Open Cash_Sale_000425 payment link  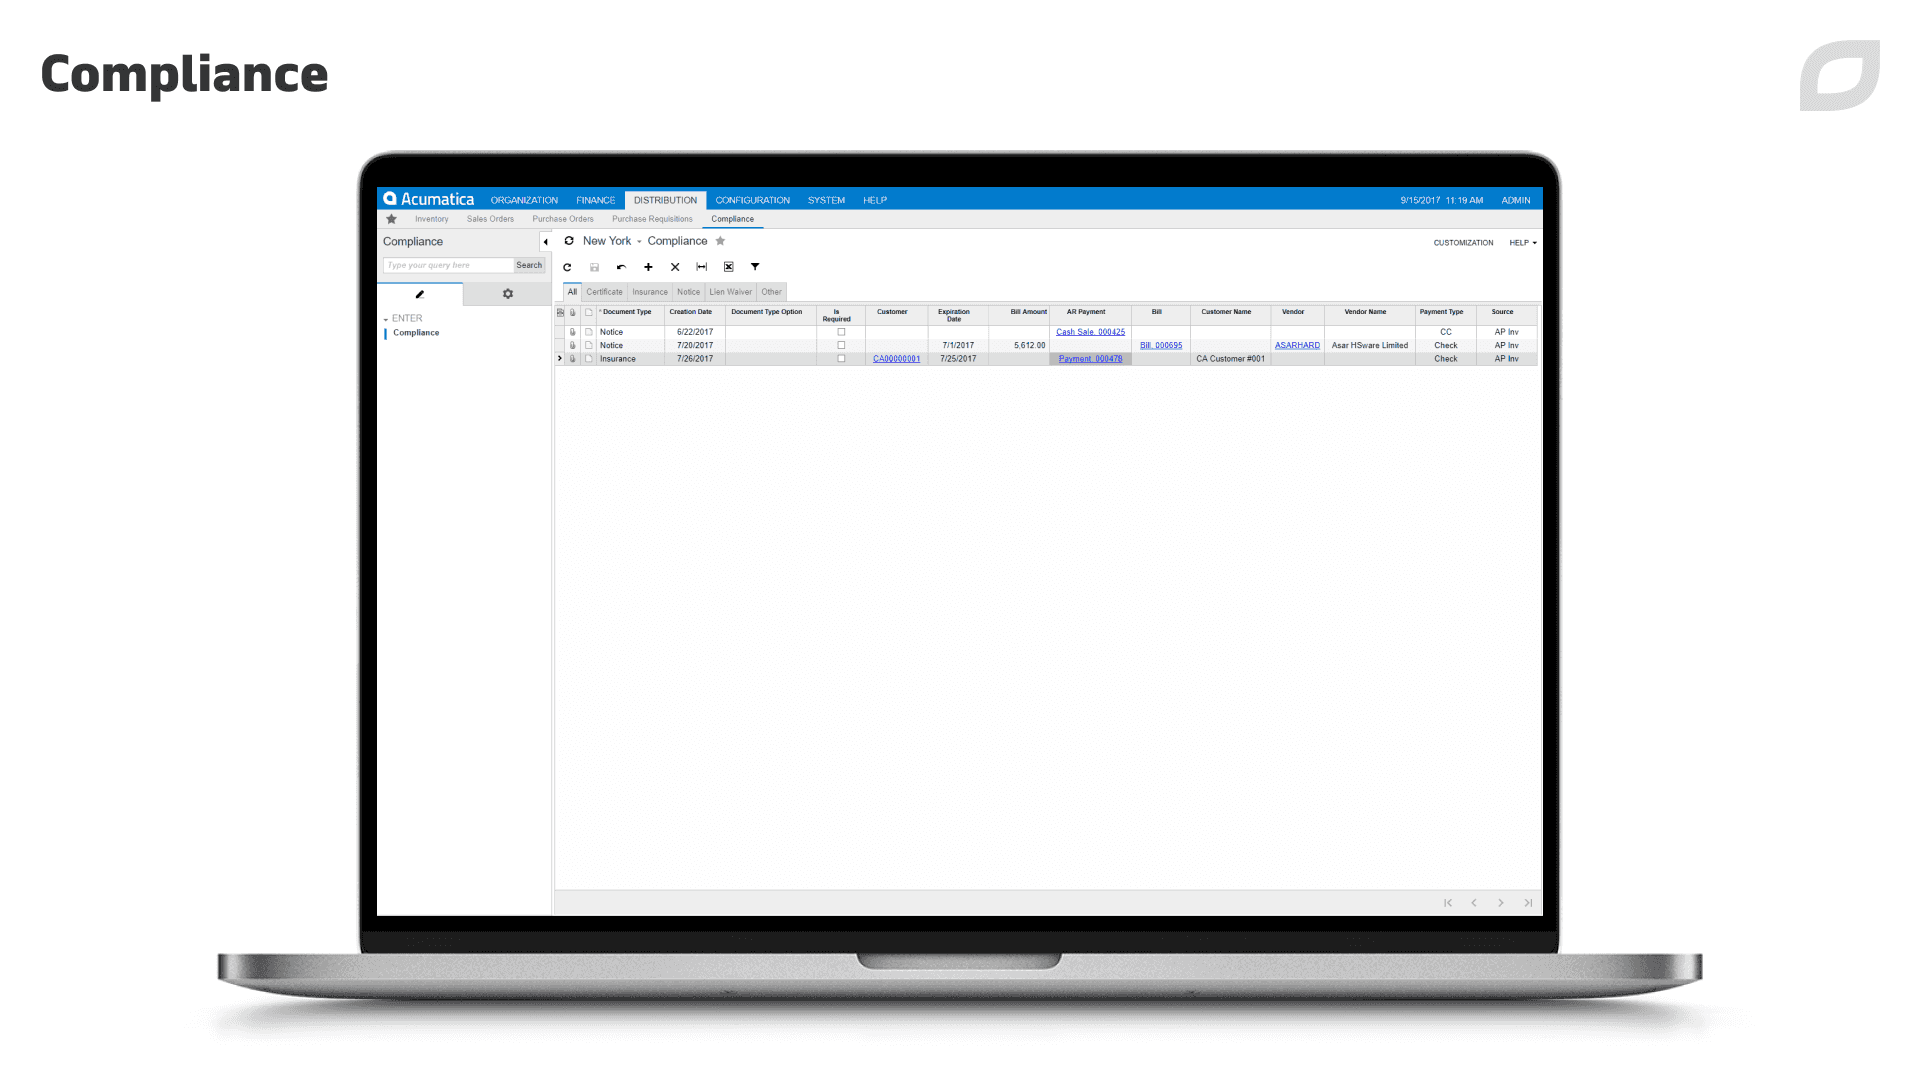coord(1089,331)
